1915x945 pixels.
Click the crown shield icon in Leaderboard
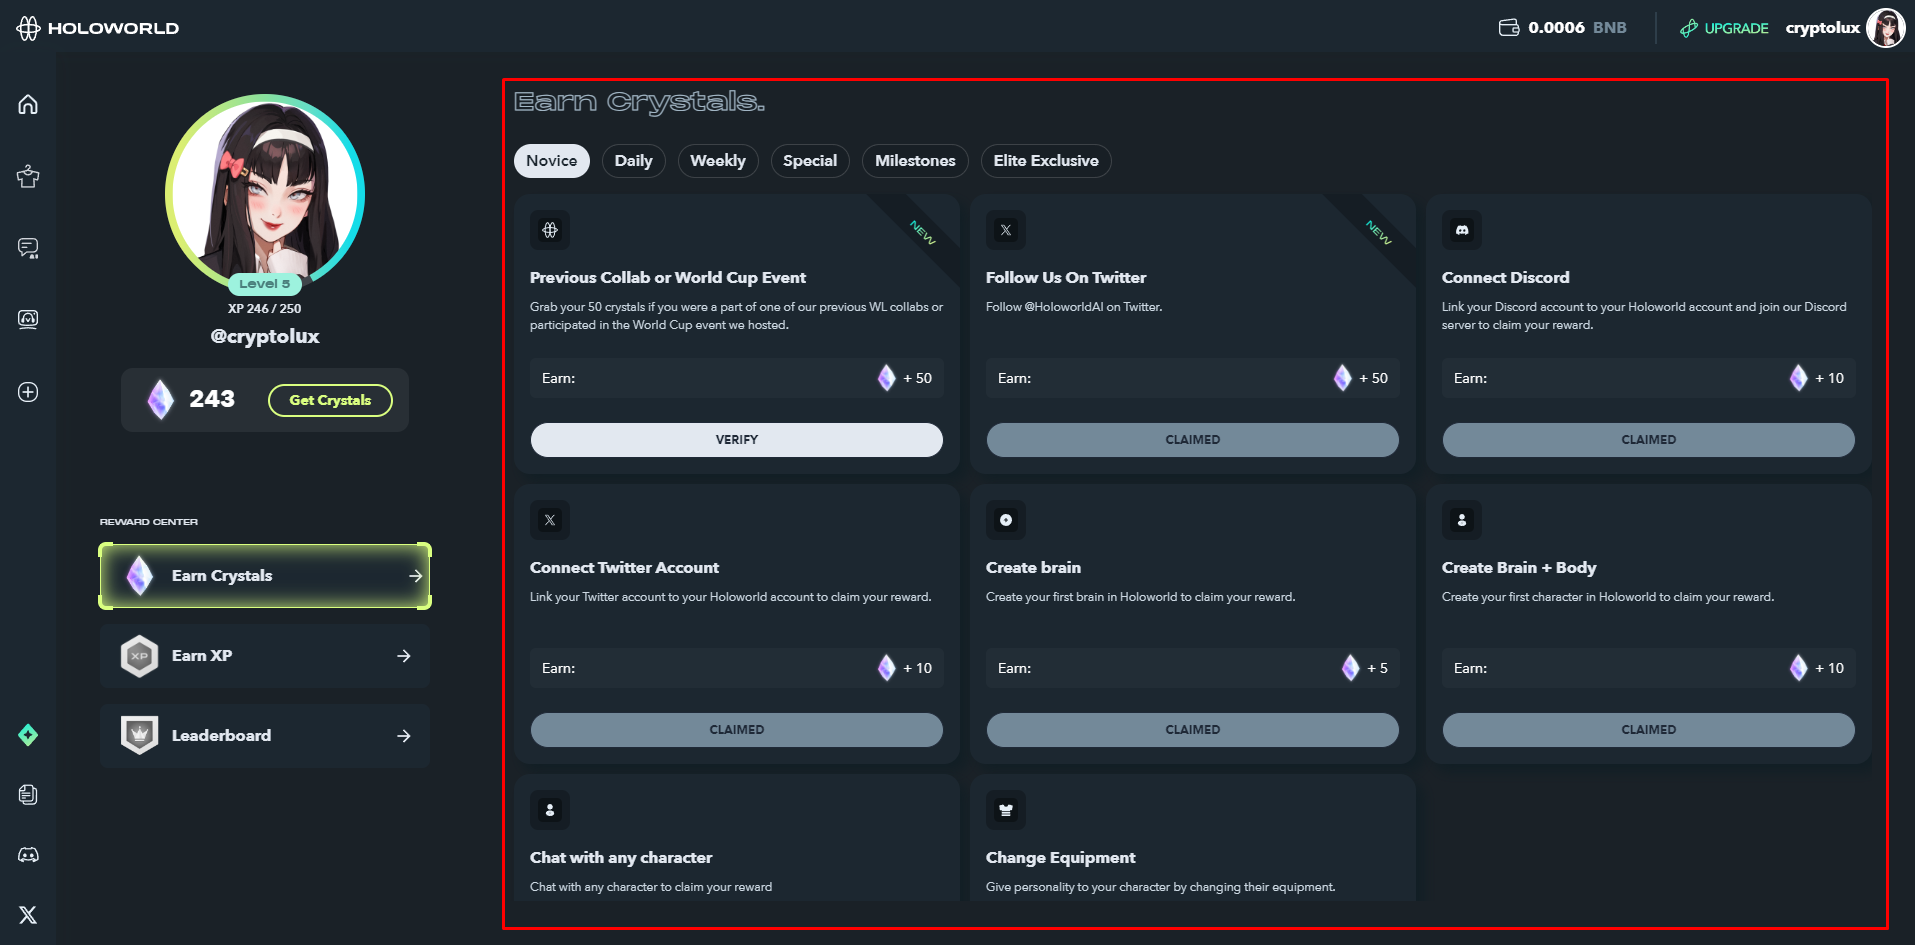pyautogui.click(x=140, y=735)
